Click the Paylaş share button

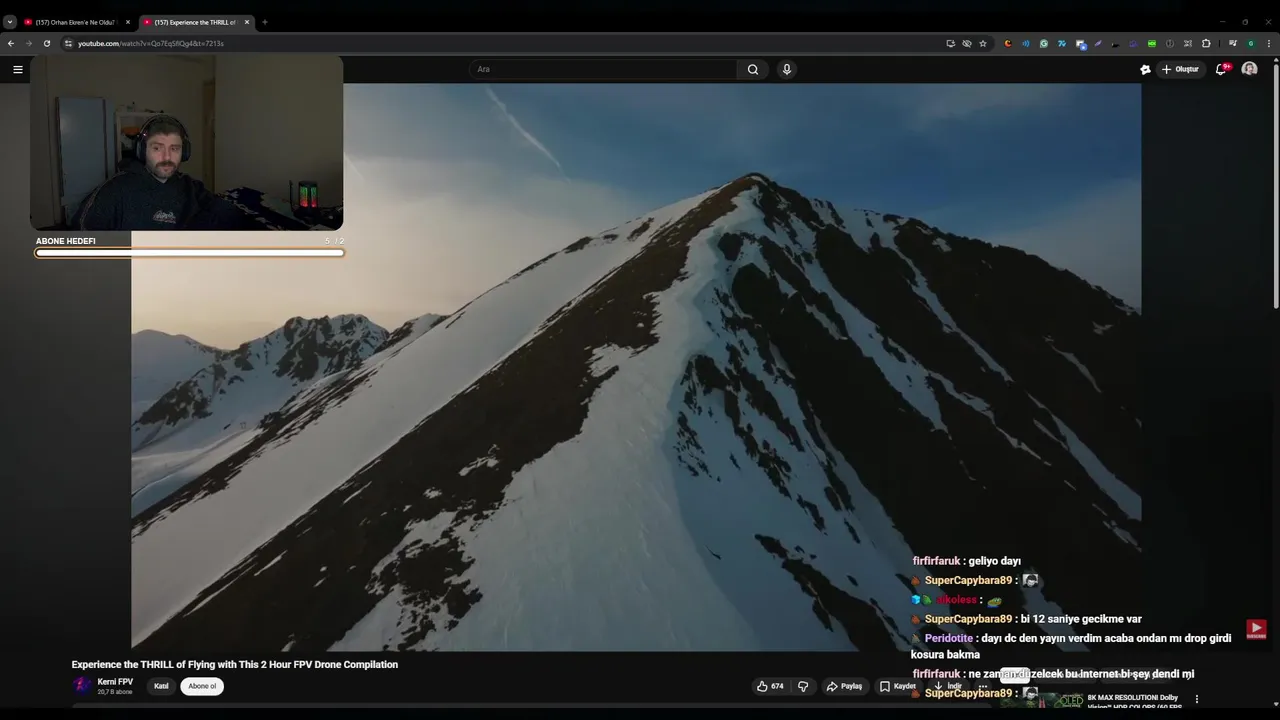[844, 686]
